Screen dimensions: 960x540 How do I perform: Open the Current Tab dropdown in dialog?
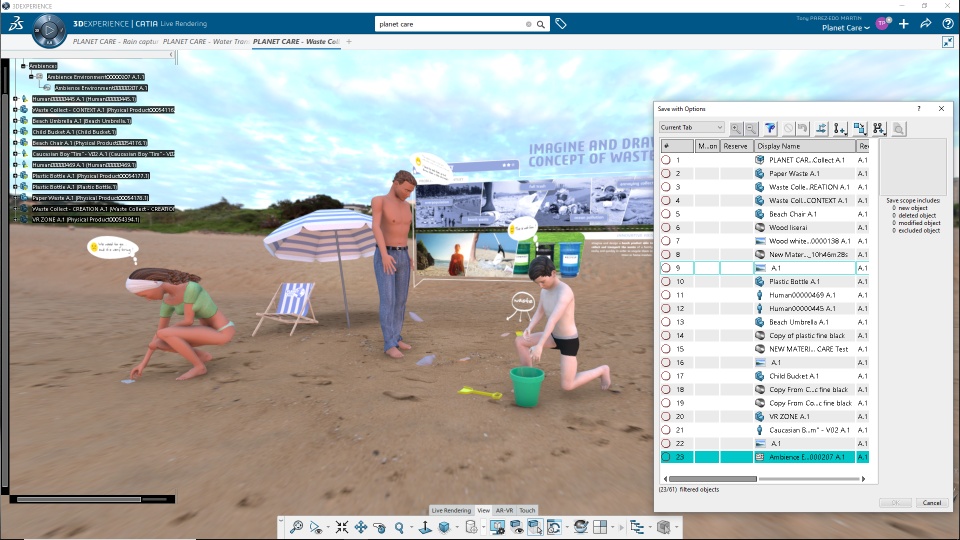[692, 127]
